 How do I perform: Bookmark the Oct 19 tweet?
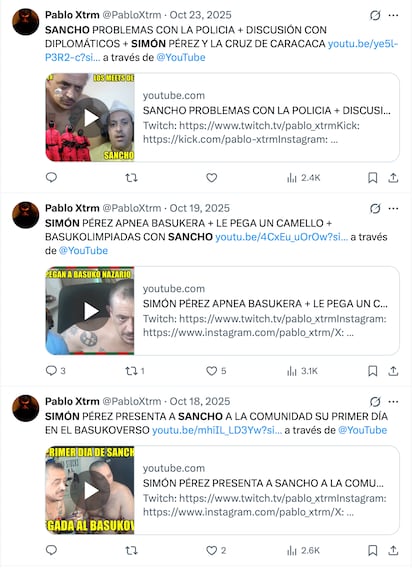point(372,371)
